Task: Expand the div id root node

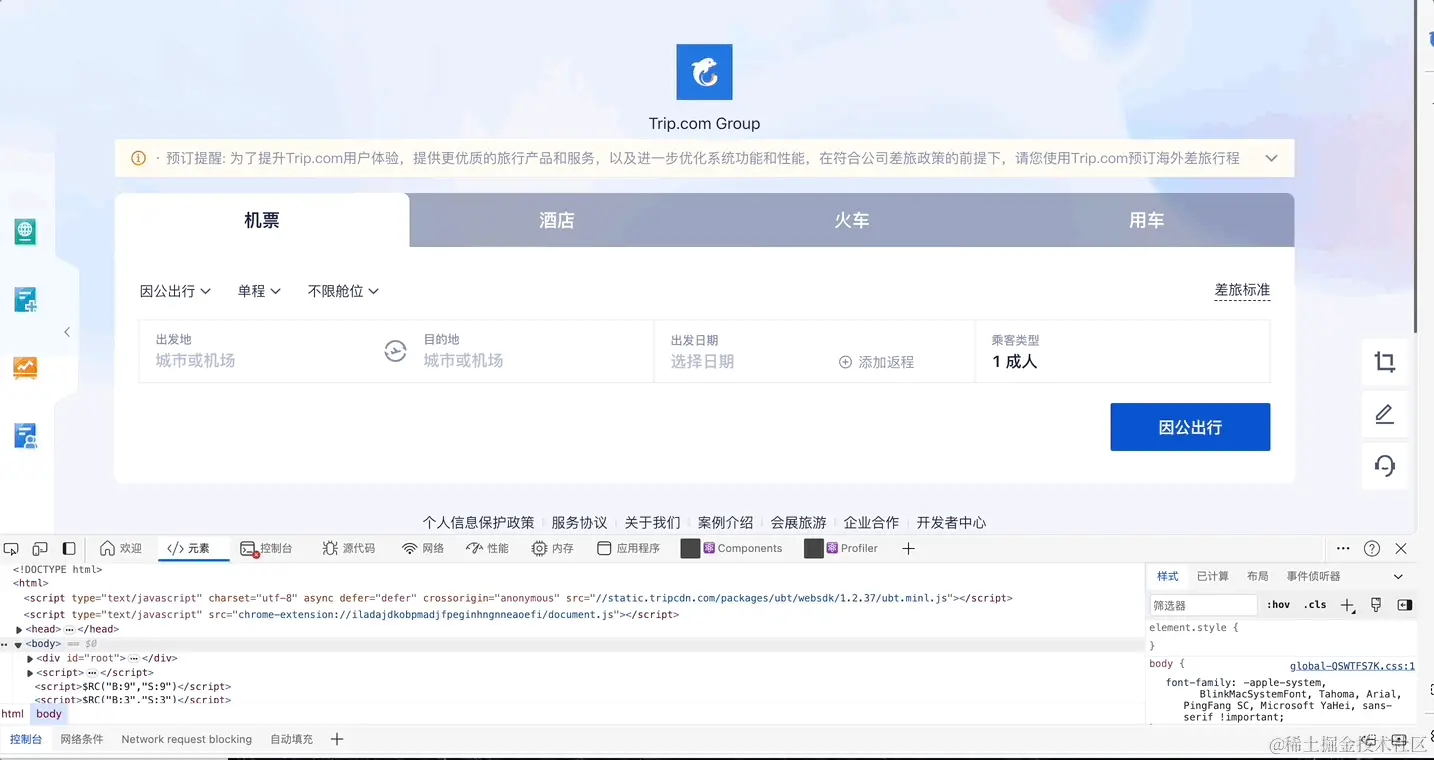Action: [30, 658]
